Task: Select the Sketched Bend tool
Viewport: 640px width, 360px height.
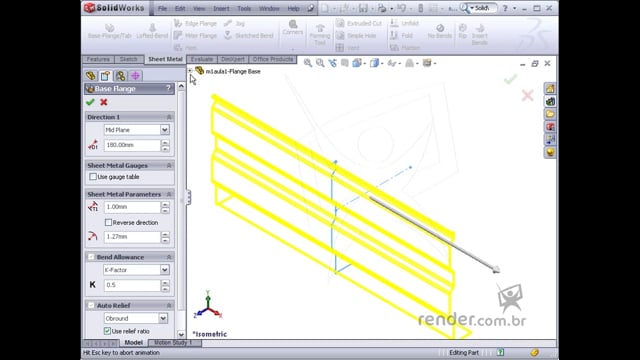Action: pyautogui.click(x=249, y=36)
